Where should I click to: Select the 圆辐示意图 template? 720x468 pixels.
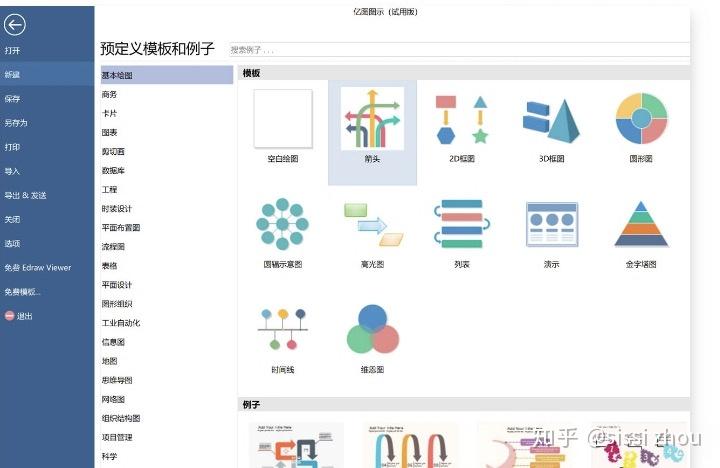click(x=282, y=224)
